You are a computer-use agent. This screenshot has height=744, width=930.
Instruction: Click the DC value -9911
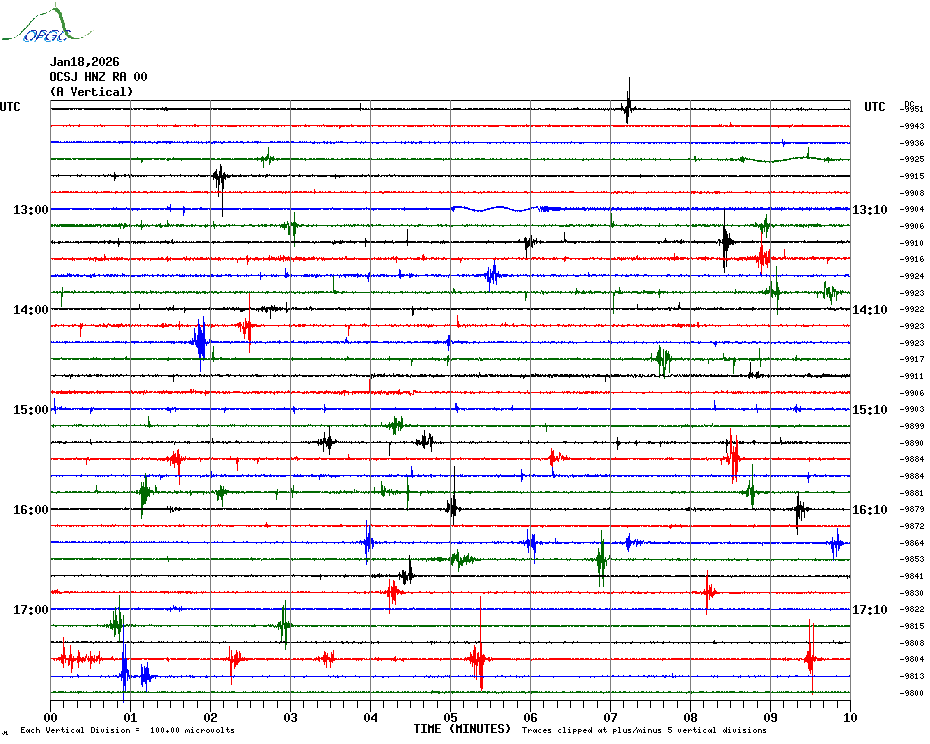912,376
